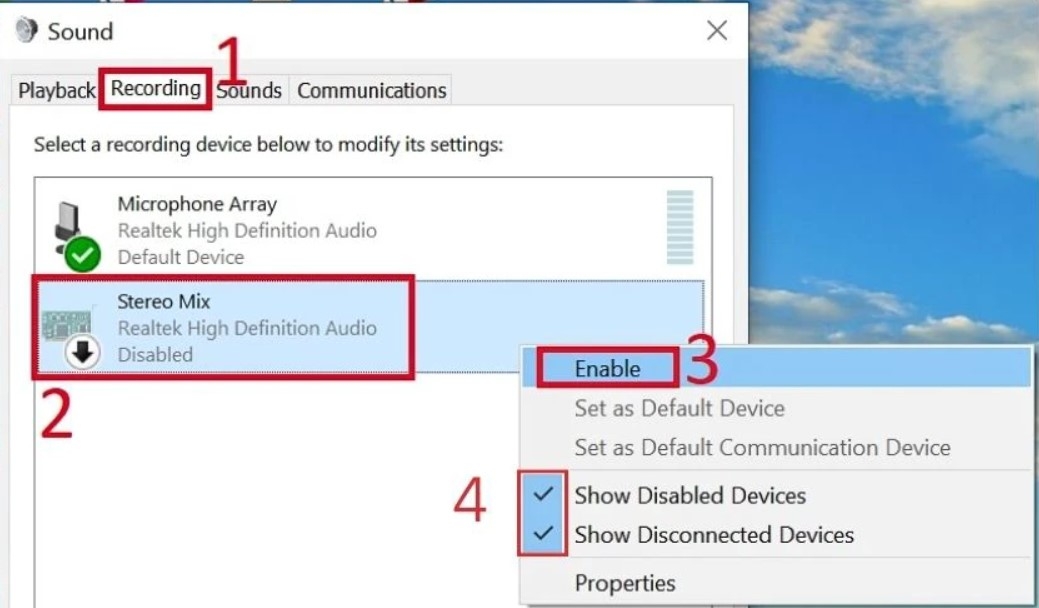Click the green default-device checkmark badge
The width and height of the screenshot is (1039, 608).
pyautogui.click(x=82, y=254)
